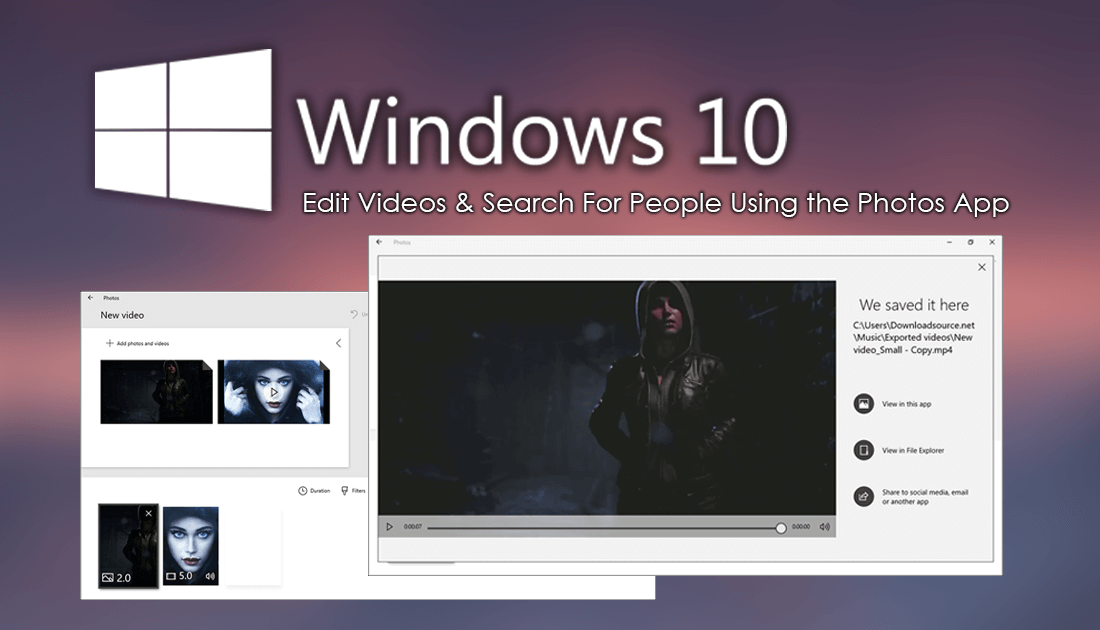
Task: Click View in File Explorer icon
Action: coord(864,450)
